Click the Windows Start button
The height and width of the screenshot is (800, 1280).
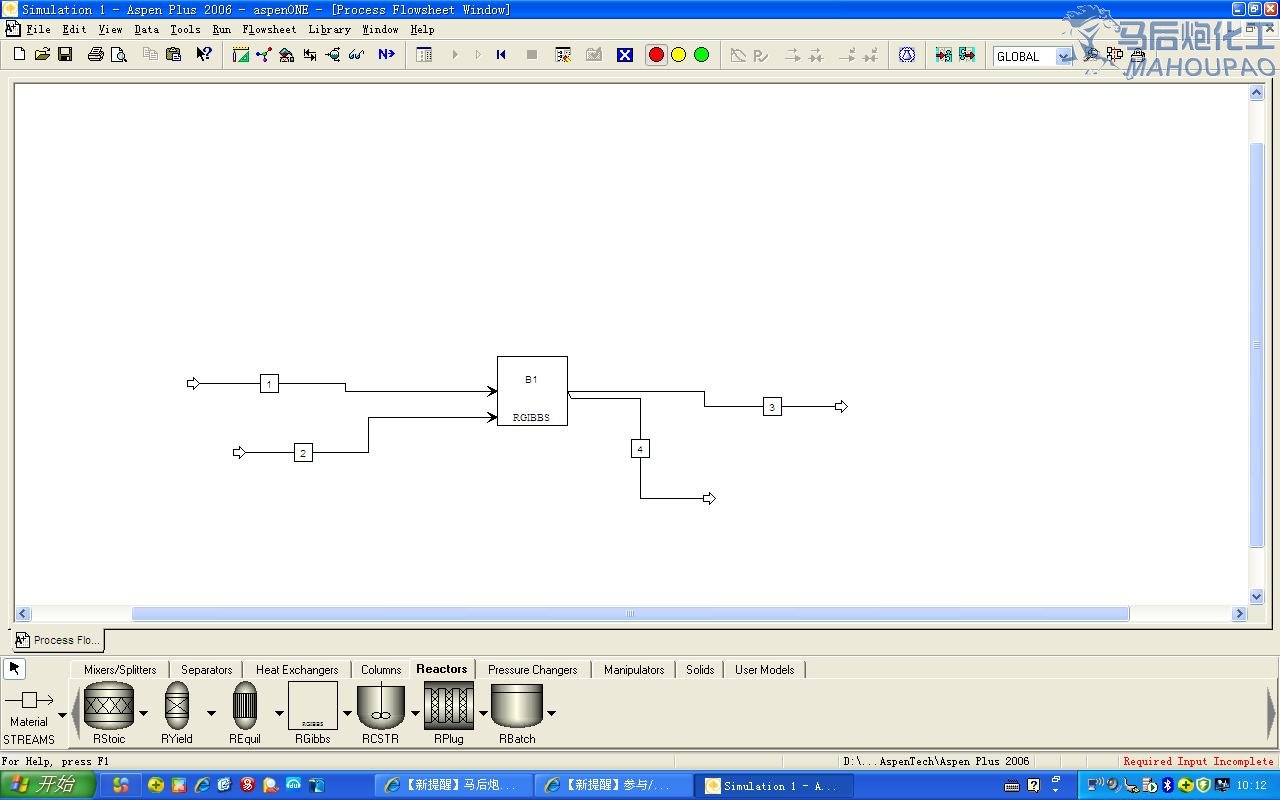(x=48, y=785)
